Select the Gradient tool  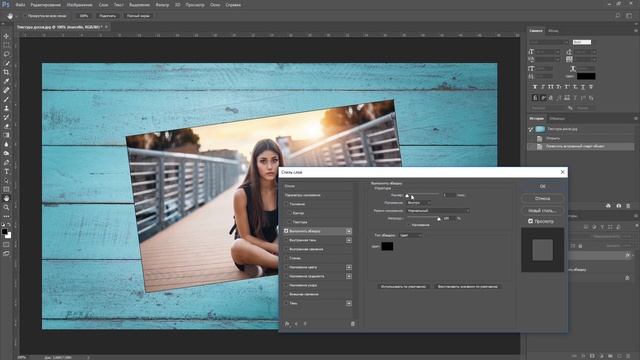[x=6, y=135]
